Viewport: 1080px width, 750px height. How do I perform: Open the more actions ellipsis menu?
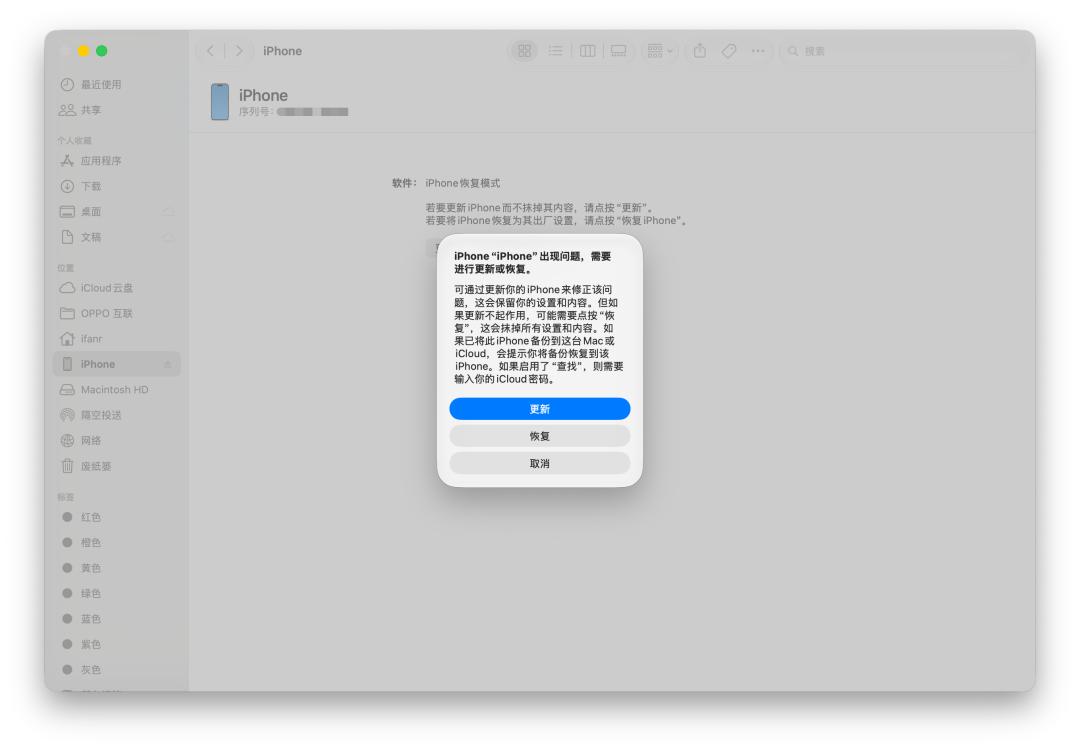758,51
